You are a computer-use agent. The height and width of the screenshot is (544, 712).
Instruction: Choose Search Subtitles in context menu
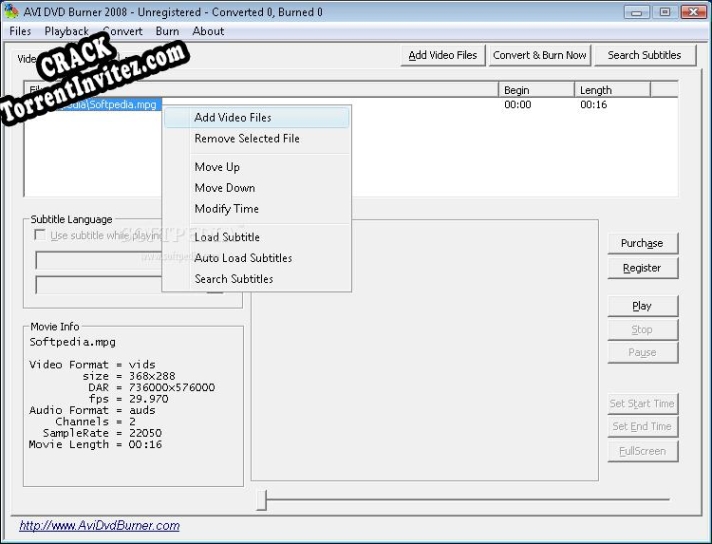pos(257,279)
